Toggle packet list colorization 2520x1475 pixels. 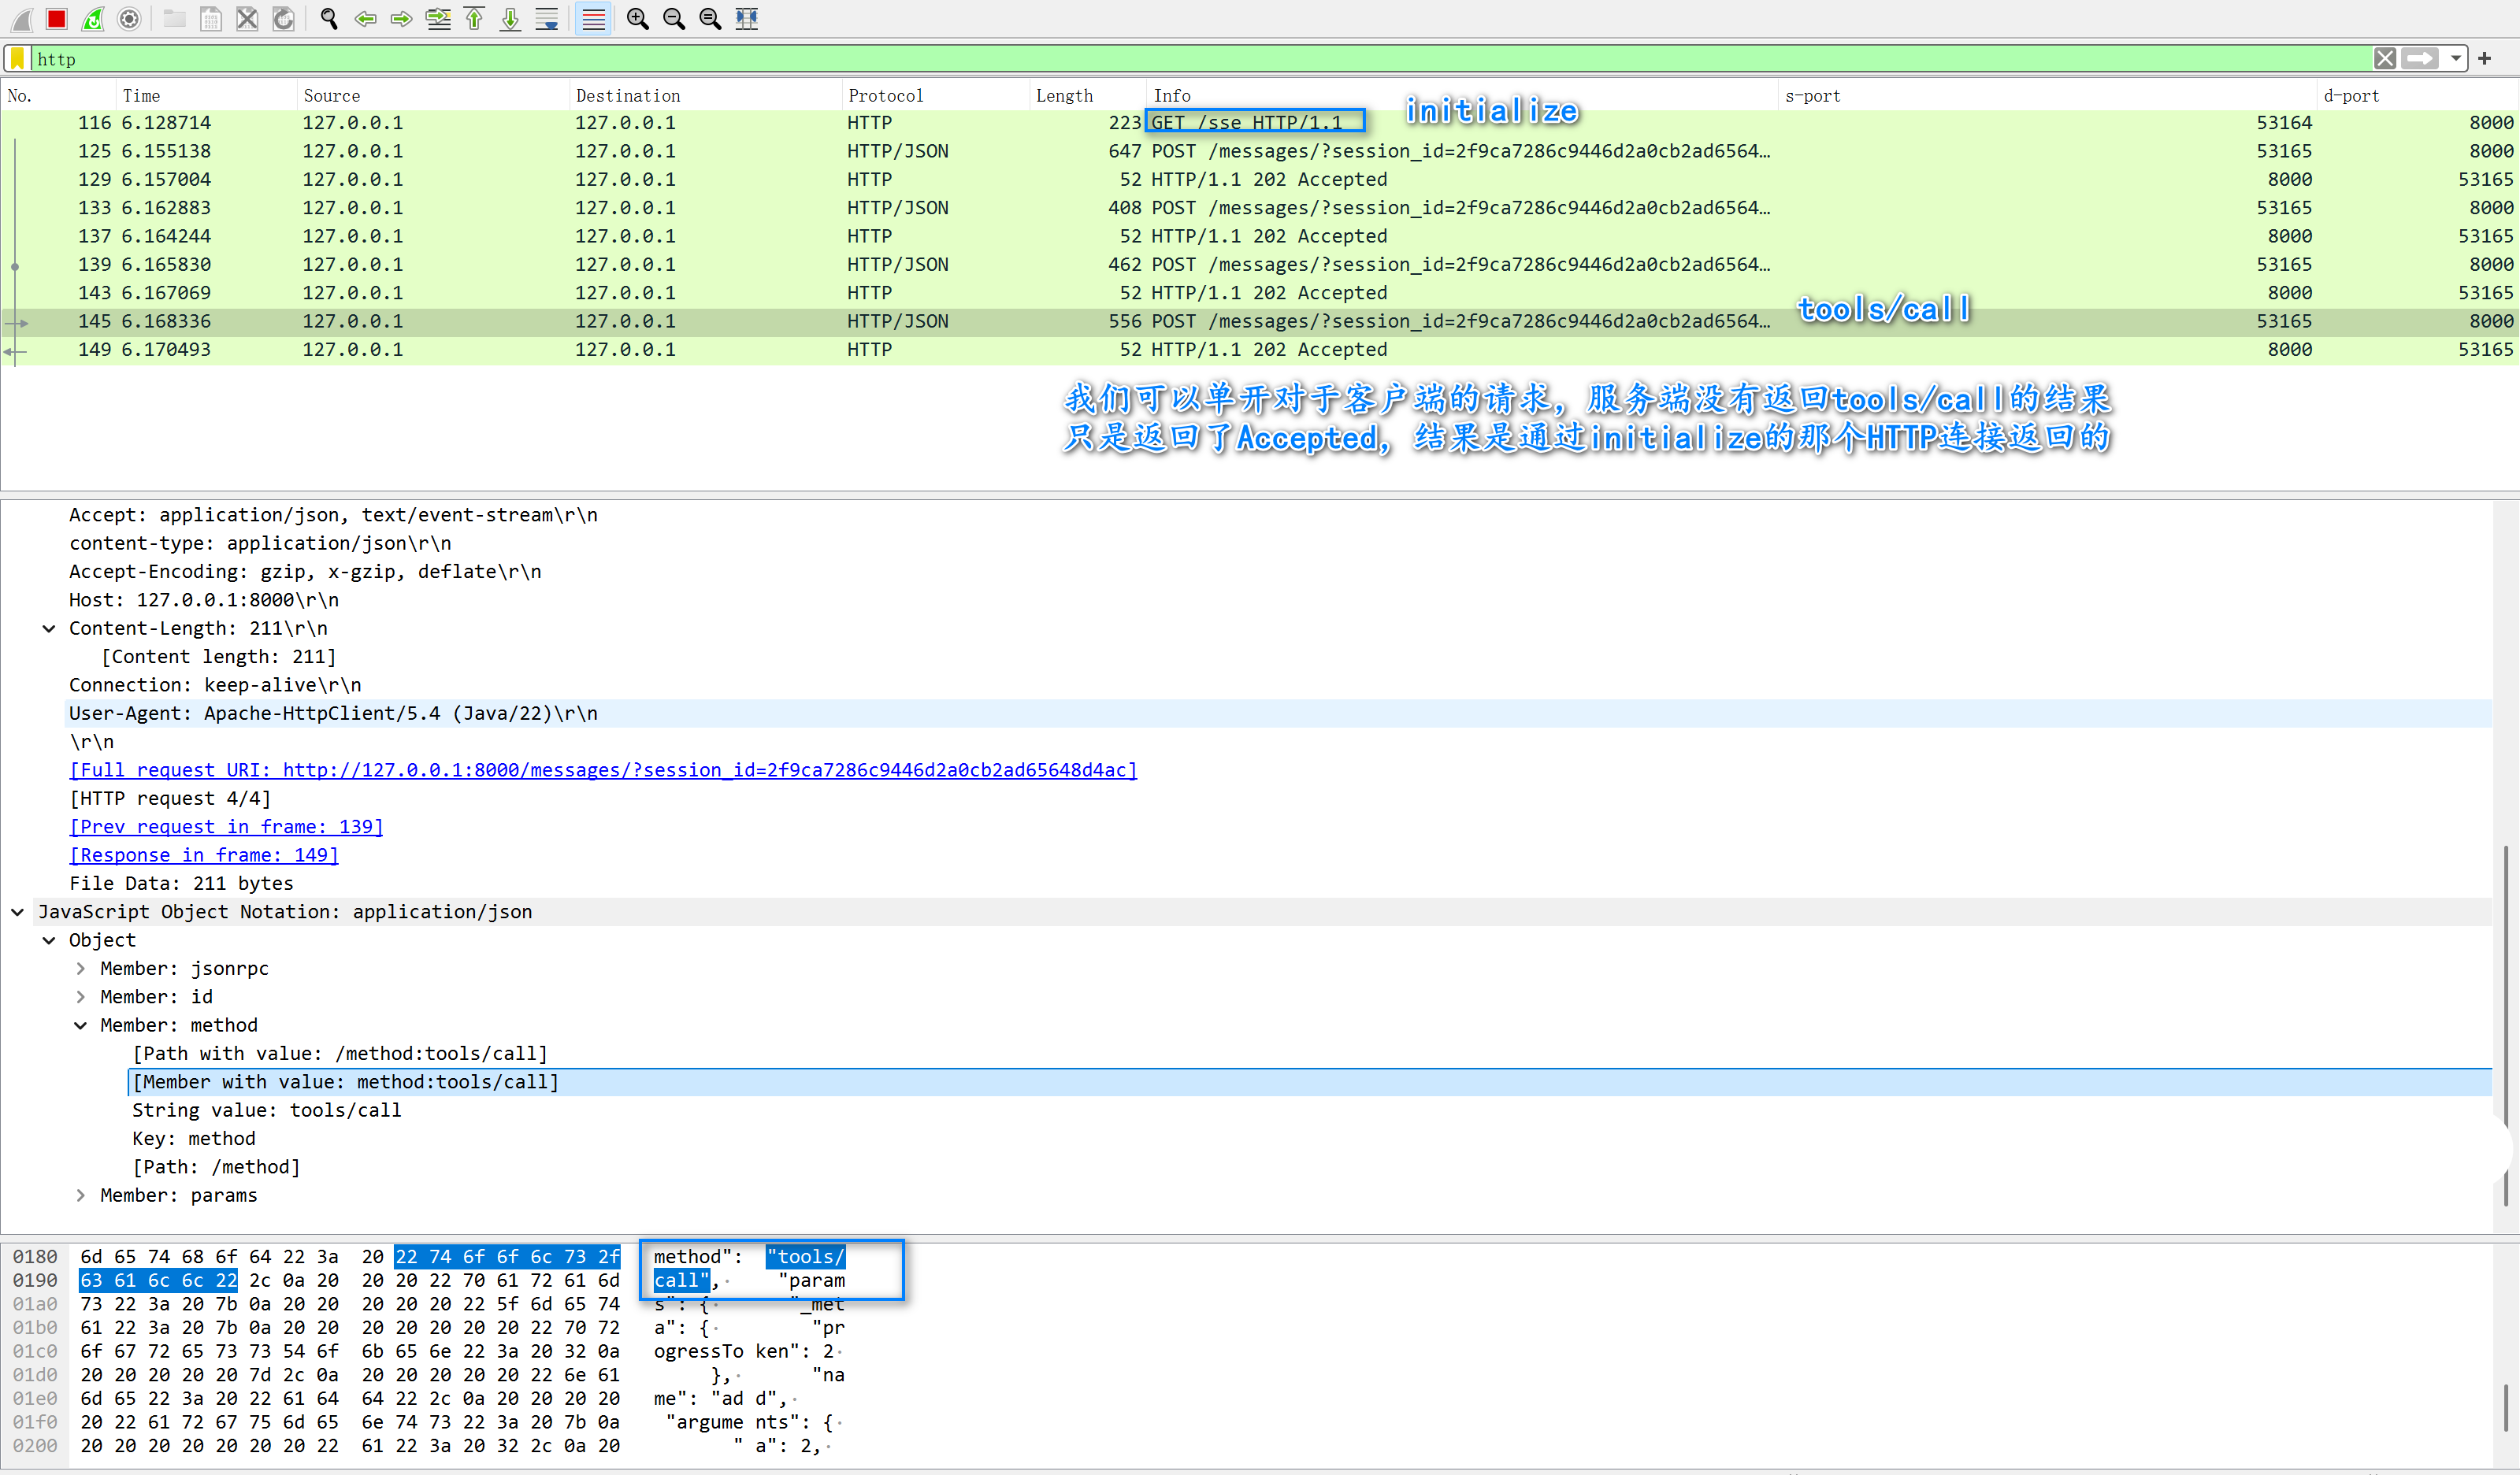tap(593, 19)
